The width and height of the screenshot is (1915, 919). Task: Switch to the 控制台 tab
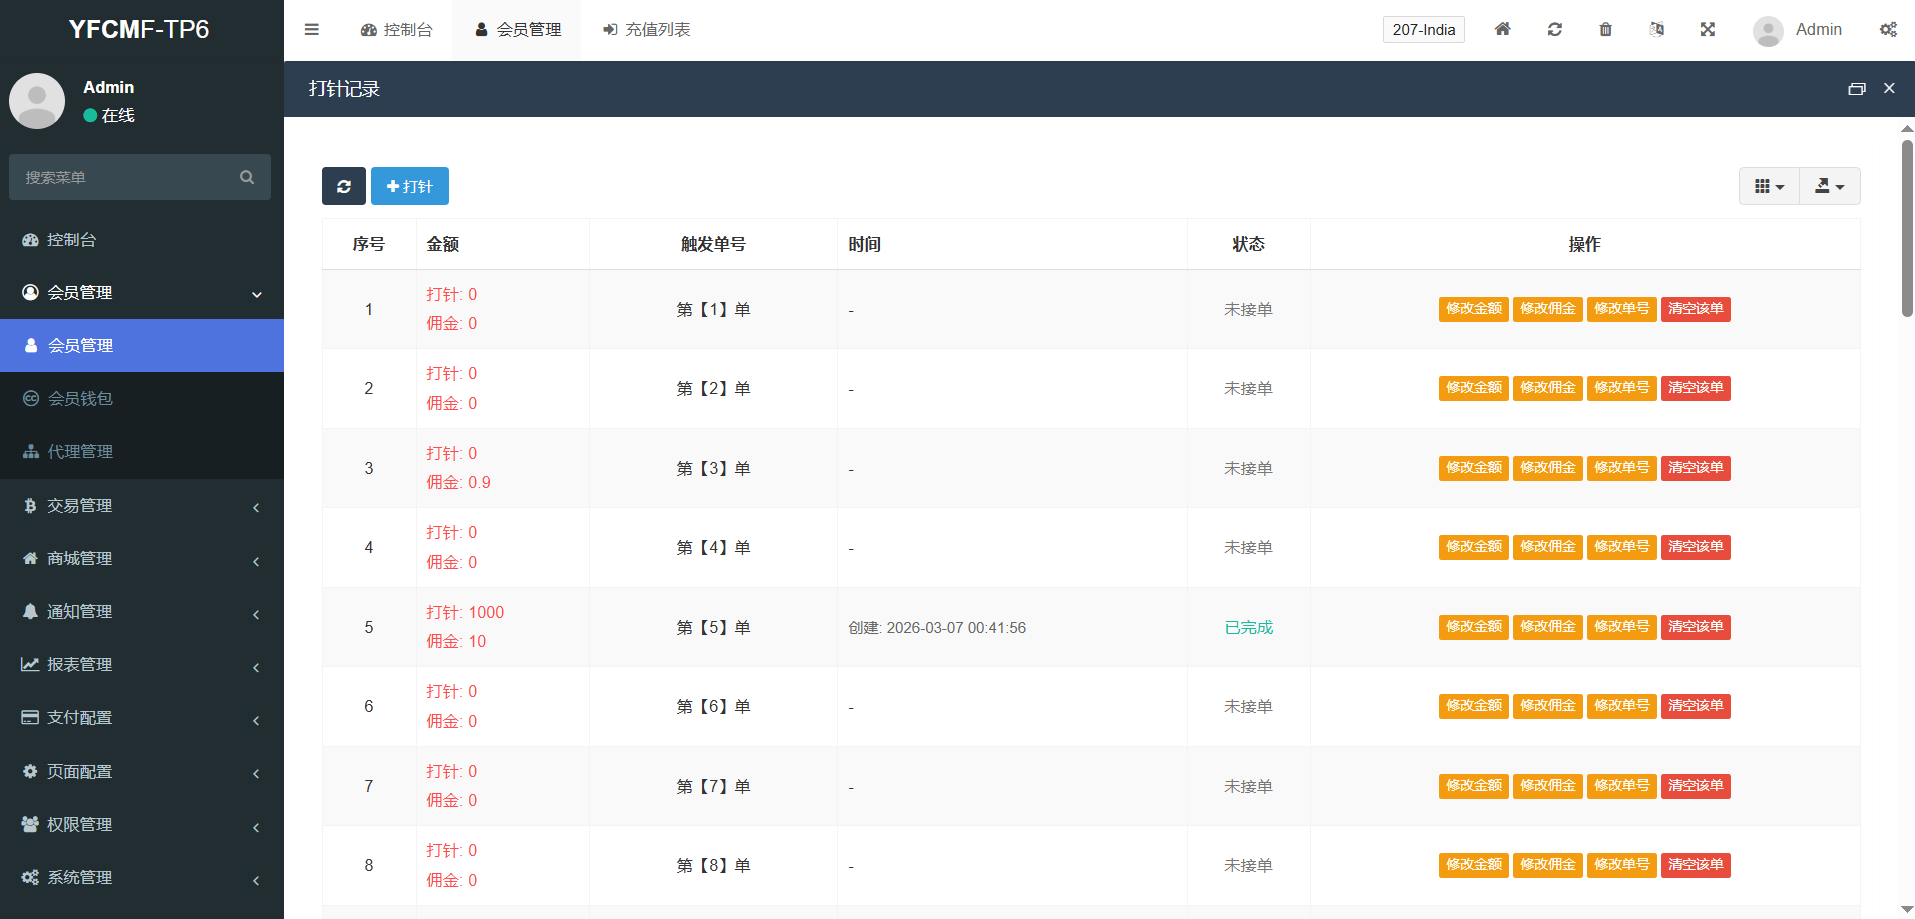pyautogui.click(x=397, y=30)
